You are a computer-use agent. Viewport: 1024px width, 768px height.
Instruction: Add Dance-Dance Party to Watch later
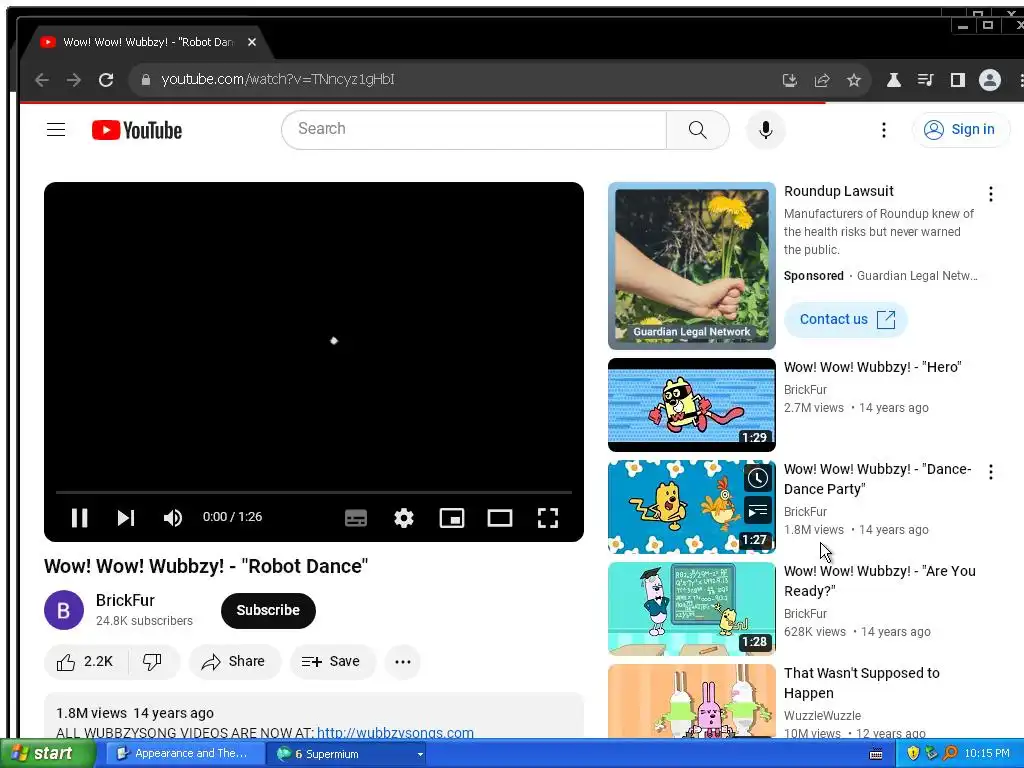point(758,479)
